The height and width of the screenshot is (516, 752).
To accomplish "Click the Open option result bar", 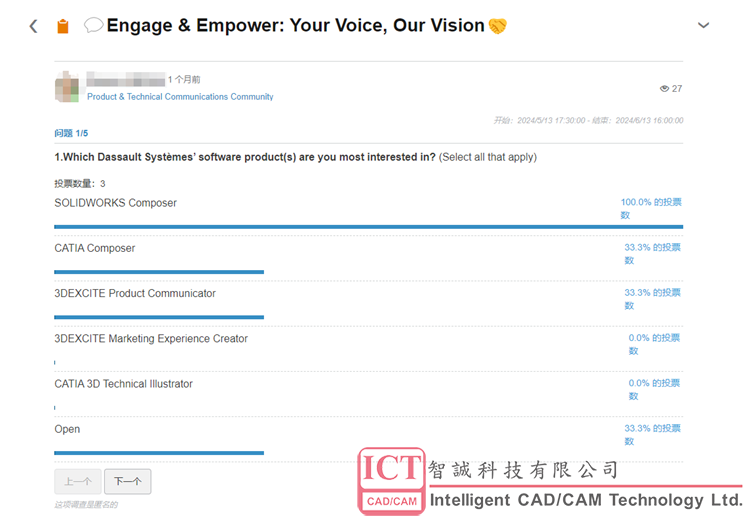I will click(159, 452).
